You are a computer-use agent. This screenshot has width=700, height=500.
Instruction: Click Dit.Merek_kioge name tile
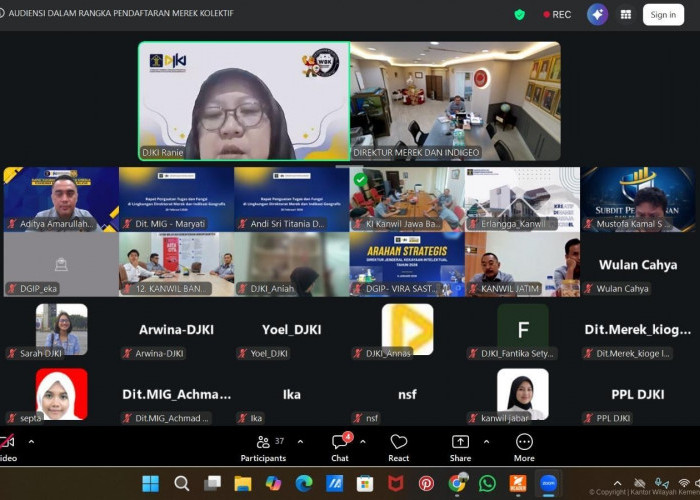638,329
